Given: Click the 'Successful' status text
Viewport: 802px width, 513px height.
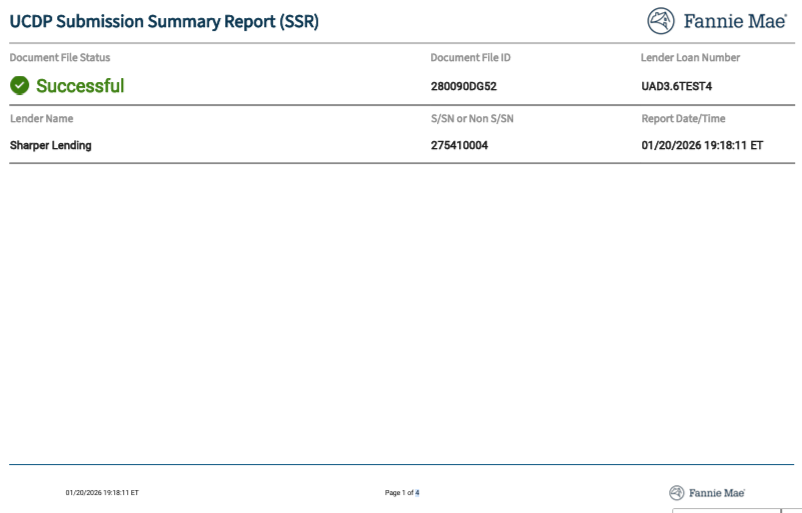Looking at the screenshot, I should point(80,86).
